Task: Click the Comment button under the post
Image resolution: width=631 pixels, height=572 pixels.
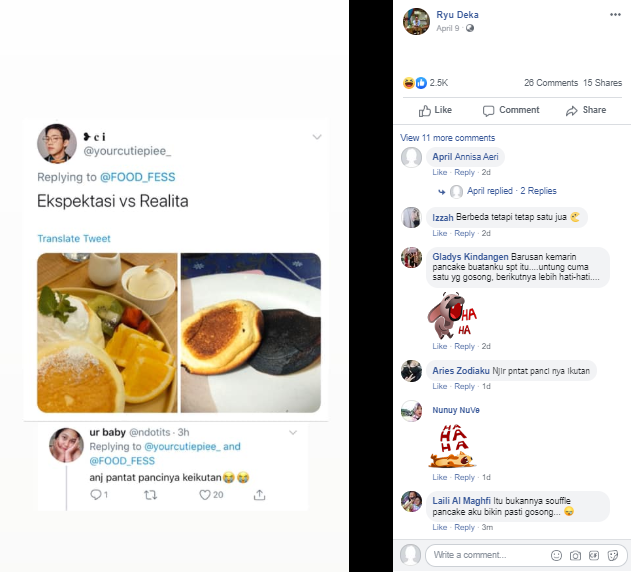Action: [511, 110]
